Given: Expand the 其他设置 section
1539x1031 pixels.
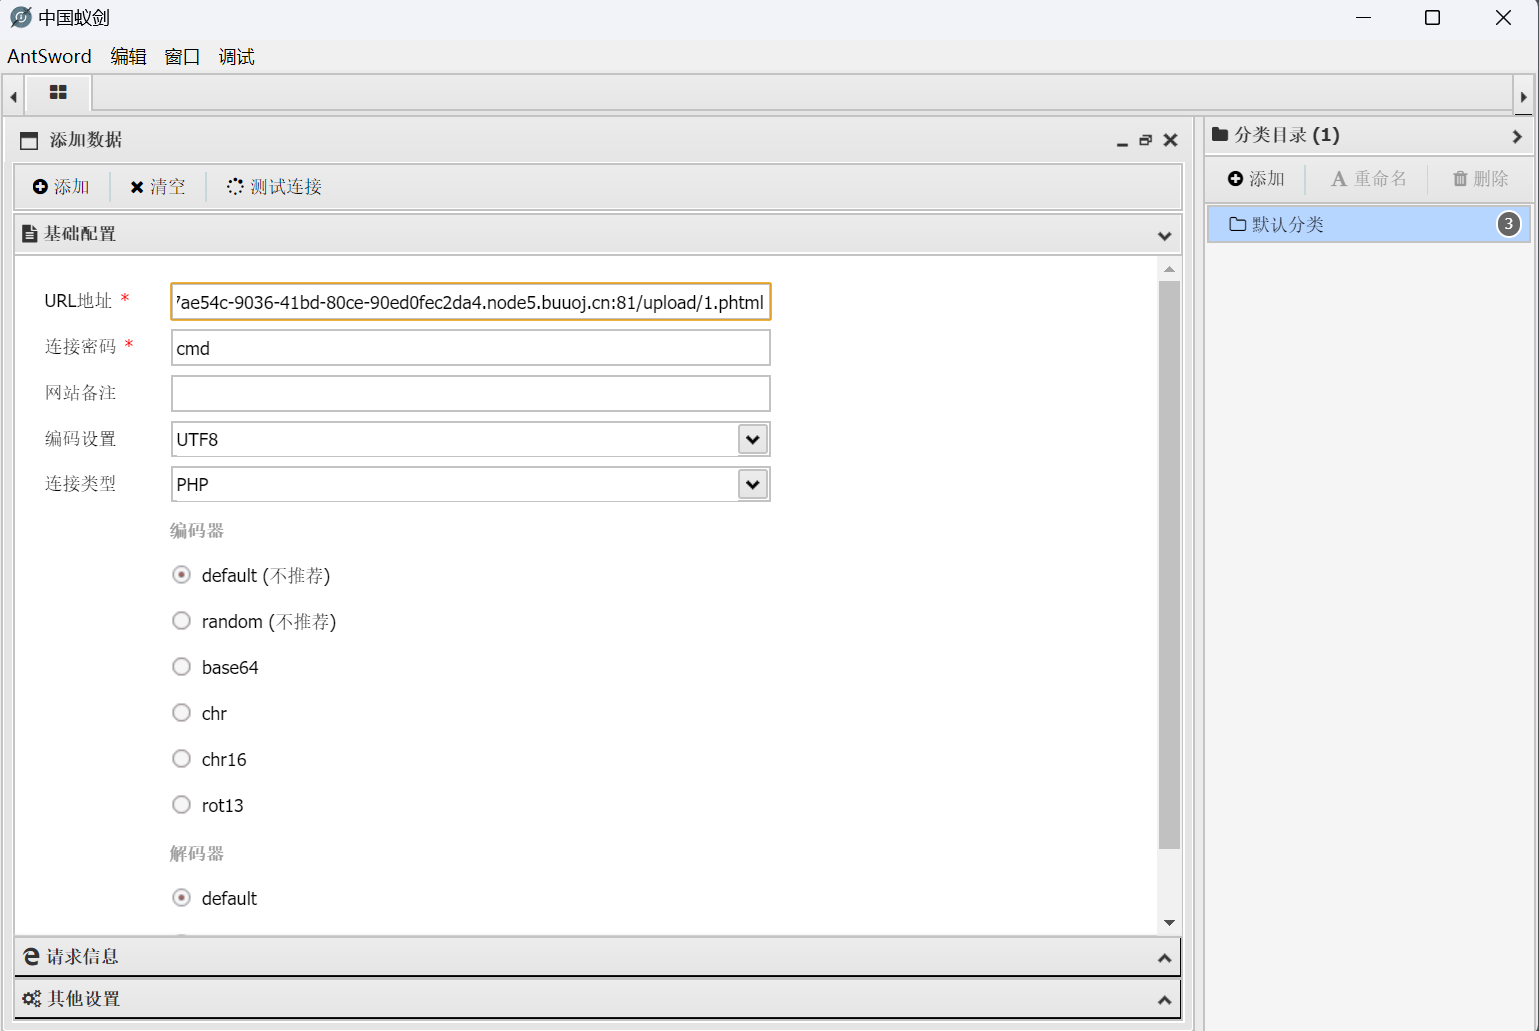Looking at the screenshot, I should coord(1164,1000).
